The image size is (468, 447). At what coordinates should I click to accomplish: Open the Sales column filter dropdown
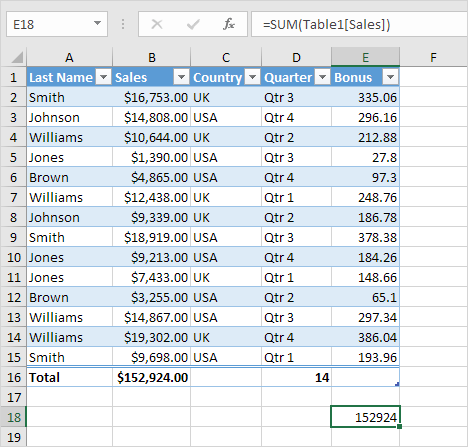tap(182, 77)
